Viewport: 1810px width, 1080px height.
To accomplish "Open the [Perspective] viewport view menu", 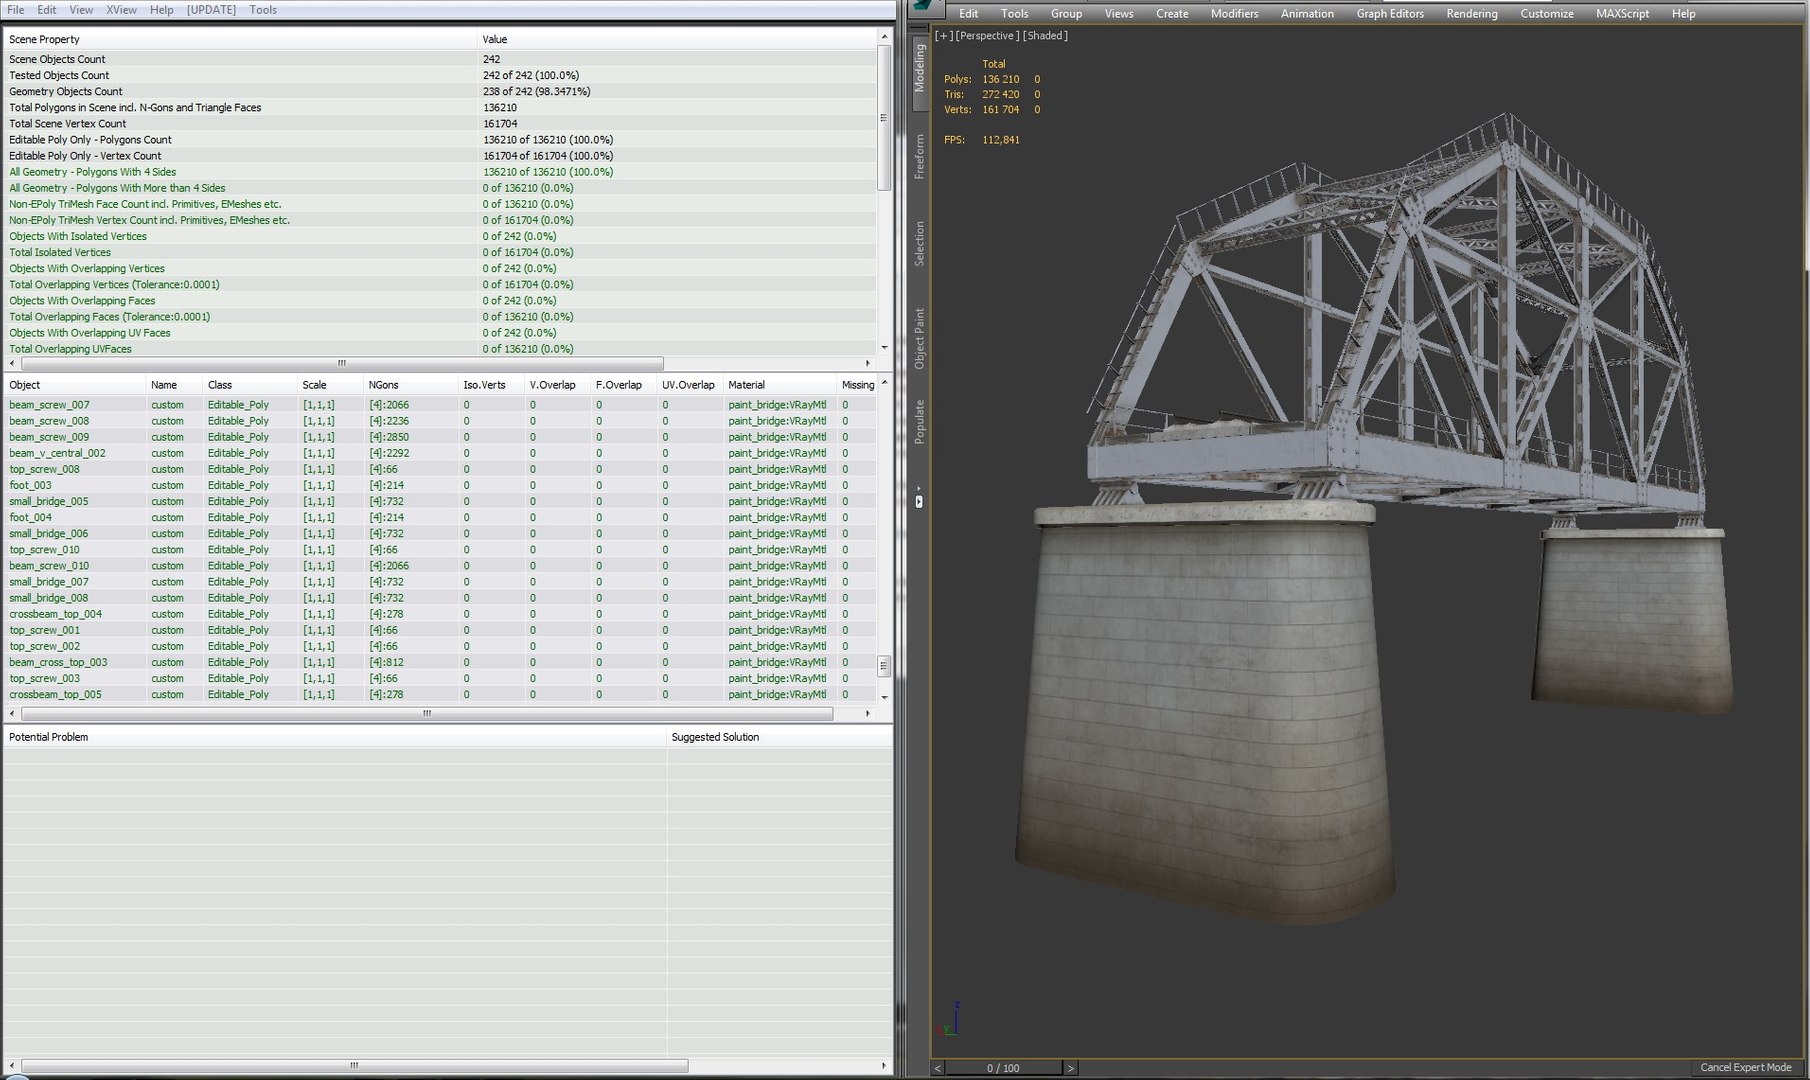I will pyautogui.click(x=987, y=36).
